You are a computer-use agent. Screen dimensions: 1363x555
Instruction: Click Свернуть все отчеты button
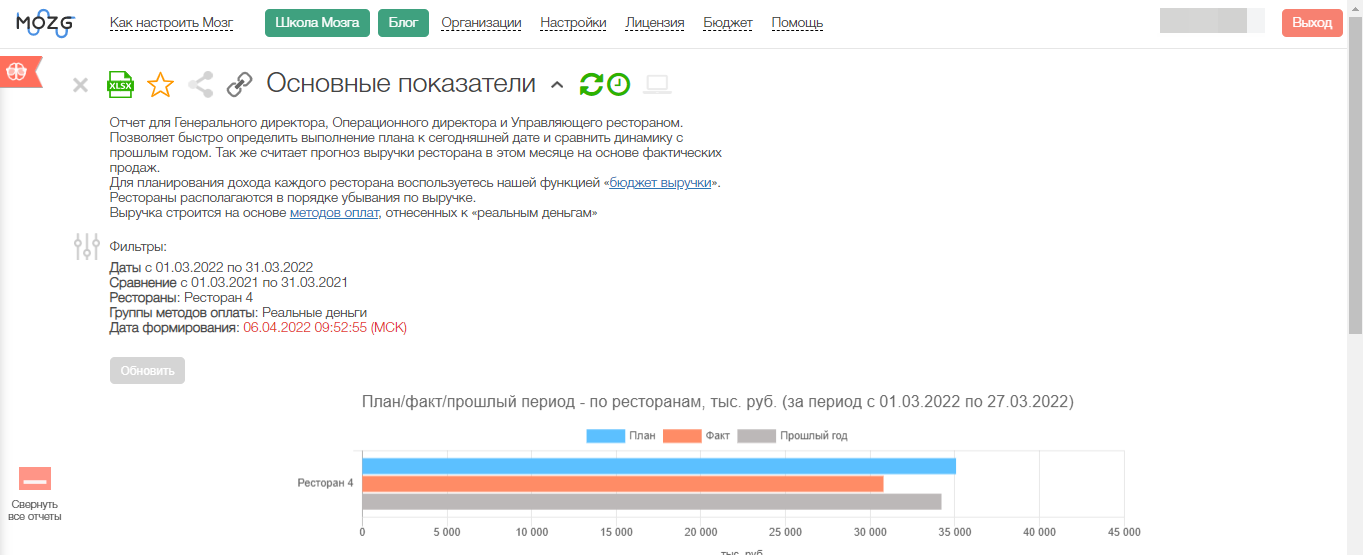tap(35, 495)
